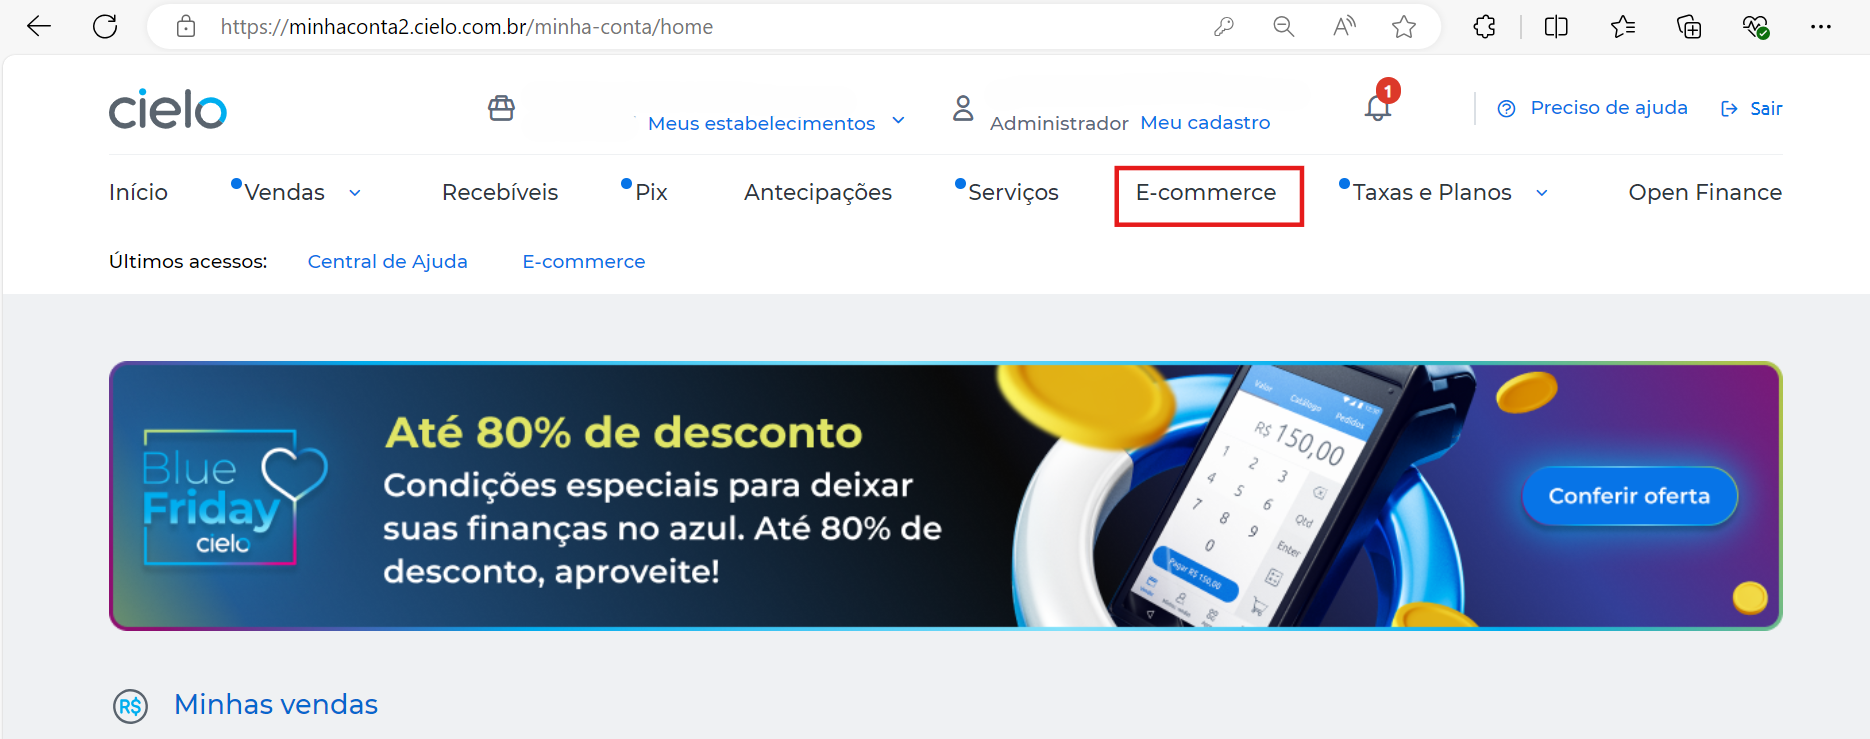1870x739 pixels.
Task: Expand the Vendas menu chevron
Action: [355, 193]
